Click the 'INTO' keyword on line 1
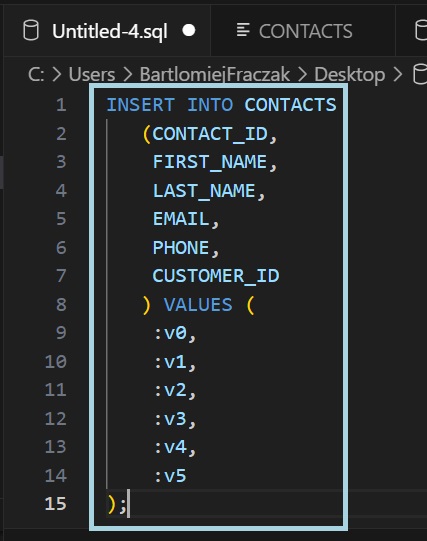427x541 pixels. click(x=210, y=105)
